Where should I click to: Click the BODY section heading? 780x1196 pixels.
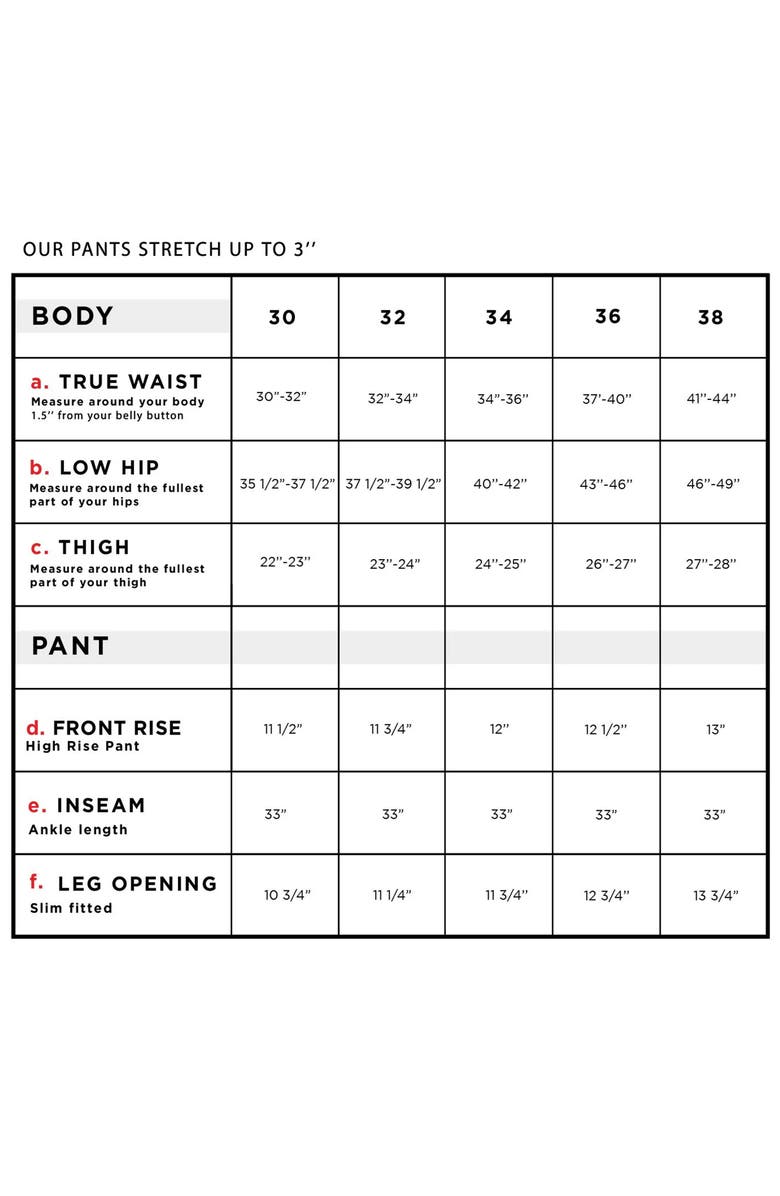click(x=73, y=316)
